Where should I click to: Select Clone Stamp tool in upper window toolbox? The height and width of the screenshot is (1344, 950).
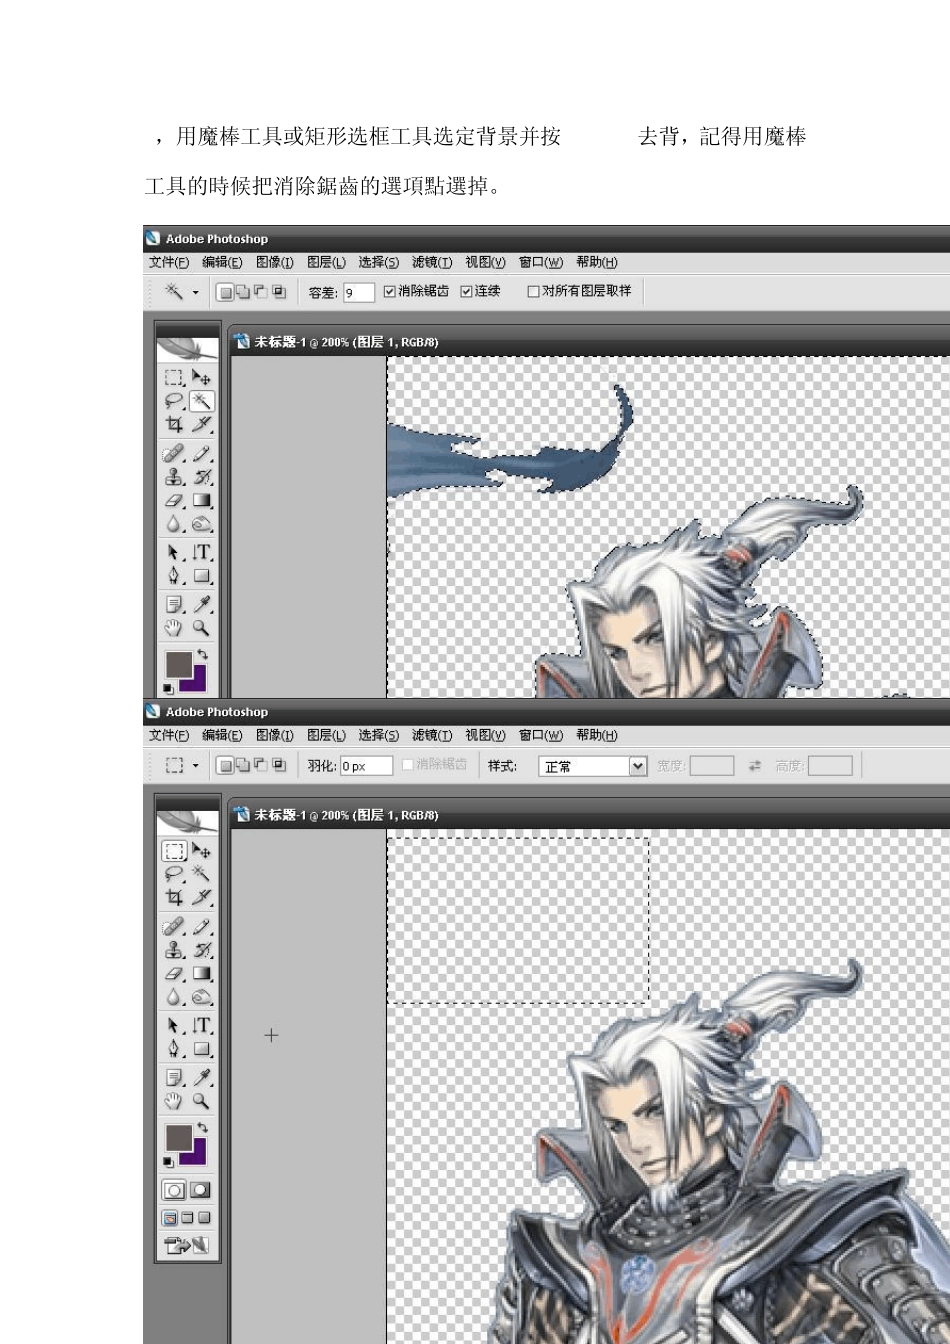[x=175, y=478]
